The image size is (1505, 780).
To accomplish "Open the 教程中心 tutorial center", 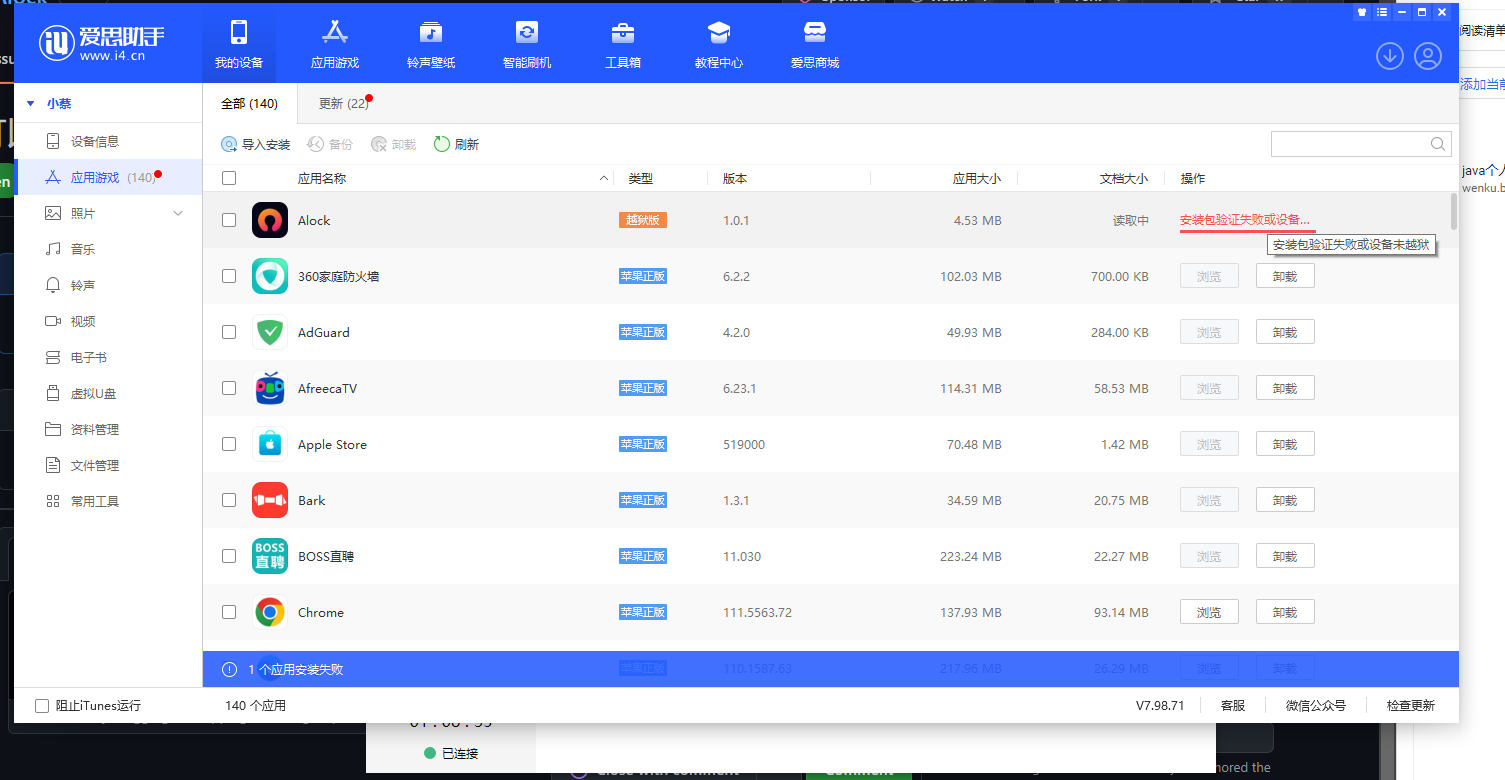I will [718, 44].
